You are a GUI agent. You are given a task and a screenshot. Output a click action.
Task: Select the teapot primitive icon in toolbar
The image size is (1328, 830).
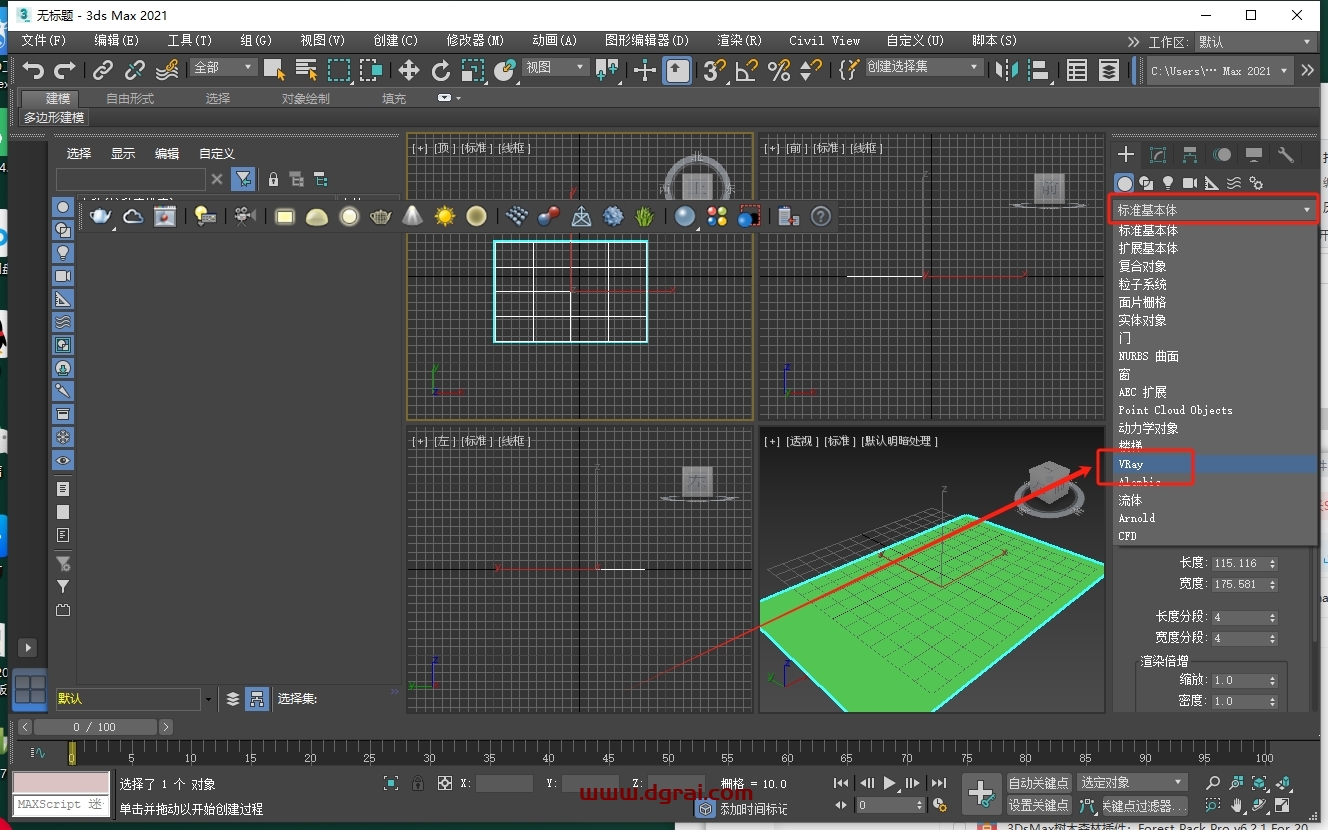coord(381,216)
